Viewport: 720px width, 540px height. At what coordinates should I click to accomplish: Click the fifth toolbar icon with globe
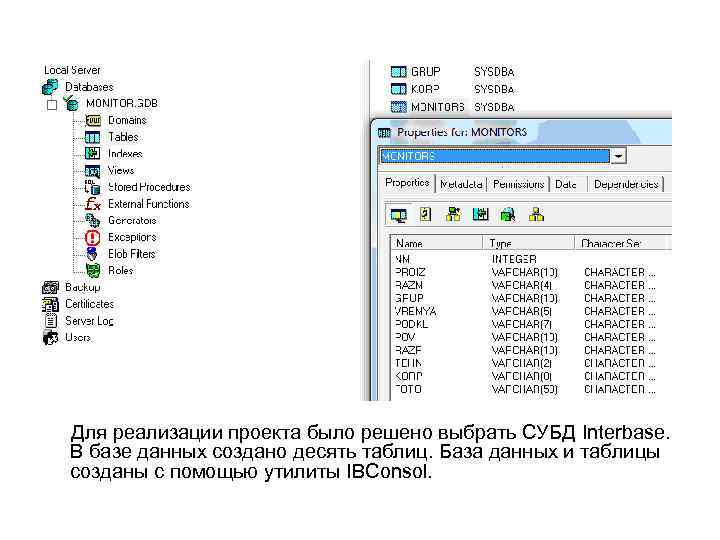click(x=508, y=214)
